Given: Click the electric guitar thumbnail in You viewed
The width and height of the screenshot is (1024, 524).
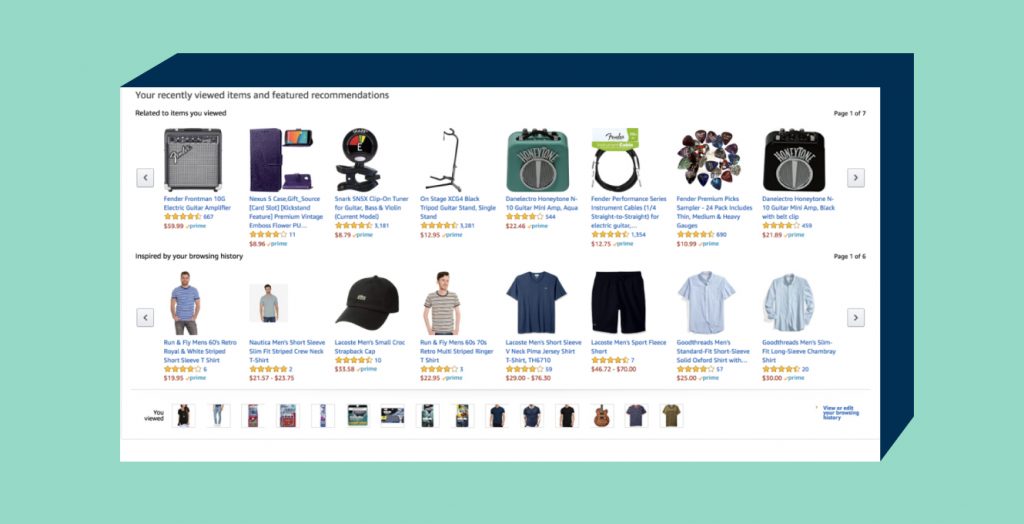Looking at the screenshot, I should coord(601,416).
